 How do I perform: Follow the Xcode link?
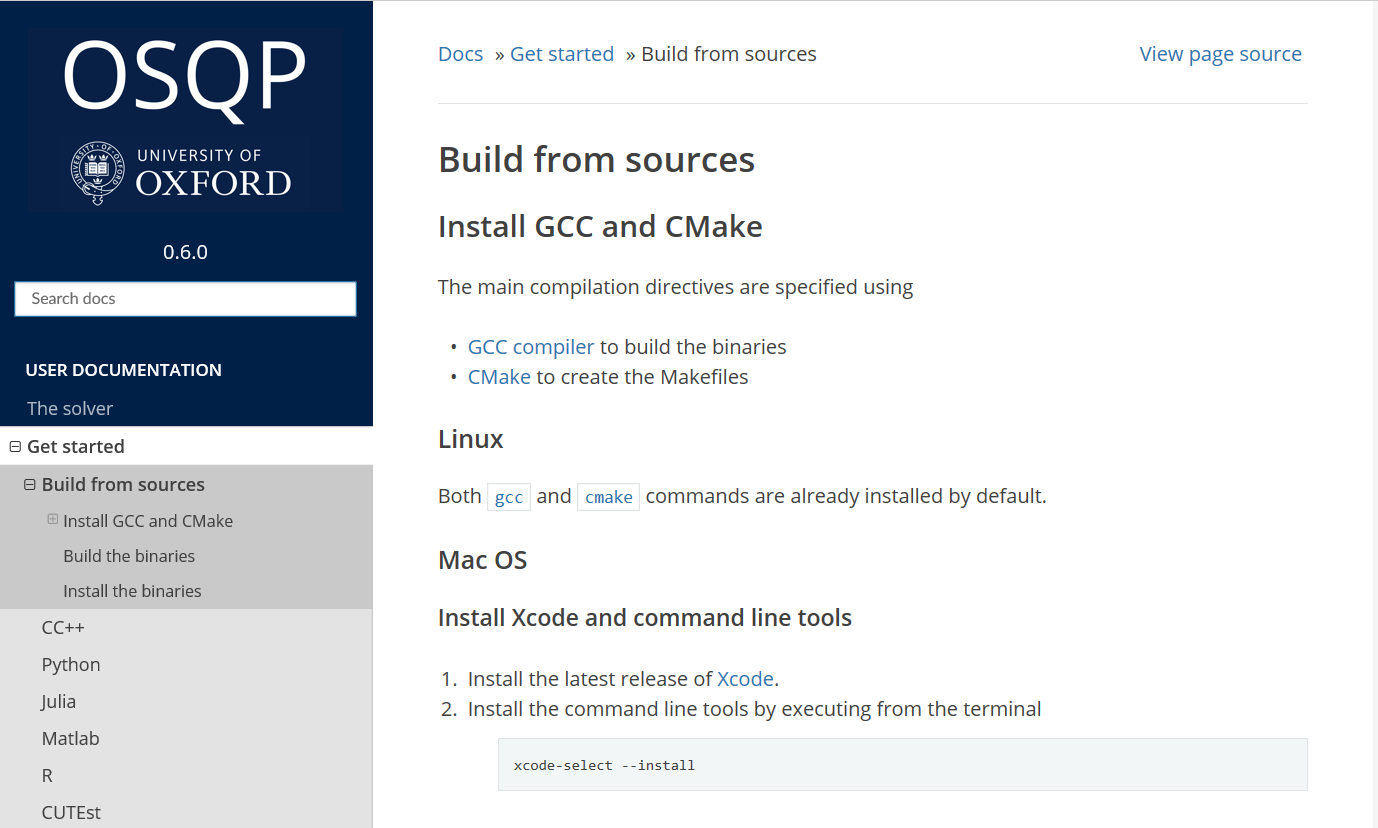(745, 679)
